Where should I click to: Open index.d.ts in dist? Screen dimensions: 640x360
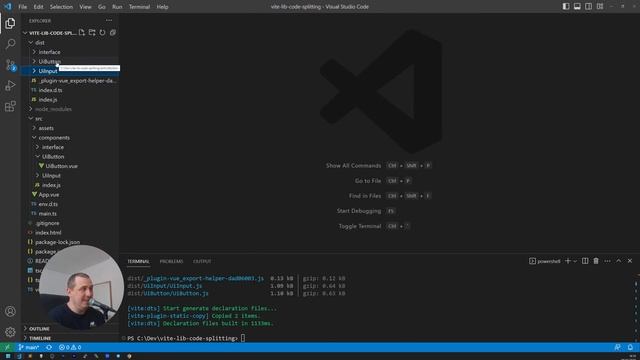tap(70, 90)
